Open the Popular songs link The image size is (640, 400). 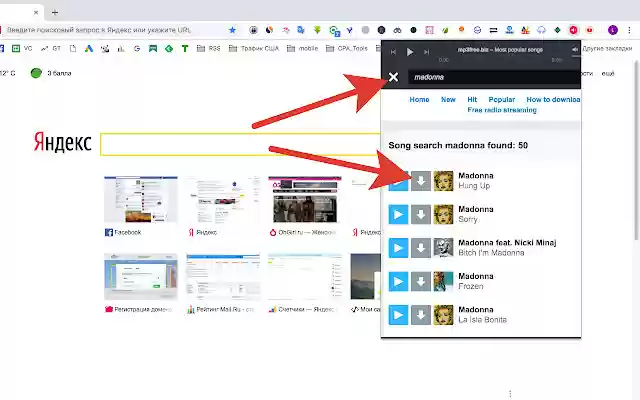pyautogui.click(x=502, y=99)
